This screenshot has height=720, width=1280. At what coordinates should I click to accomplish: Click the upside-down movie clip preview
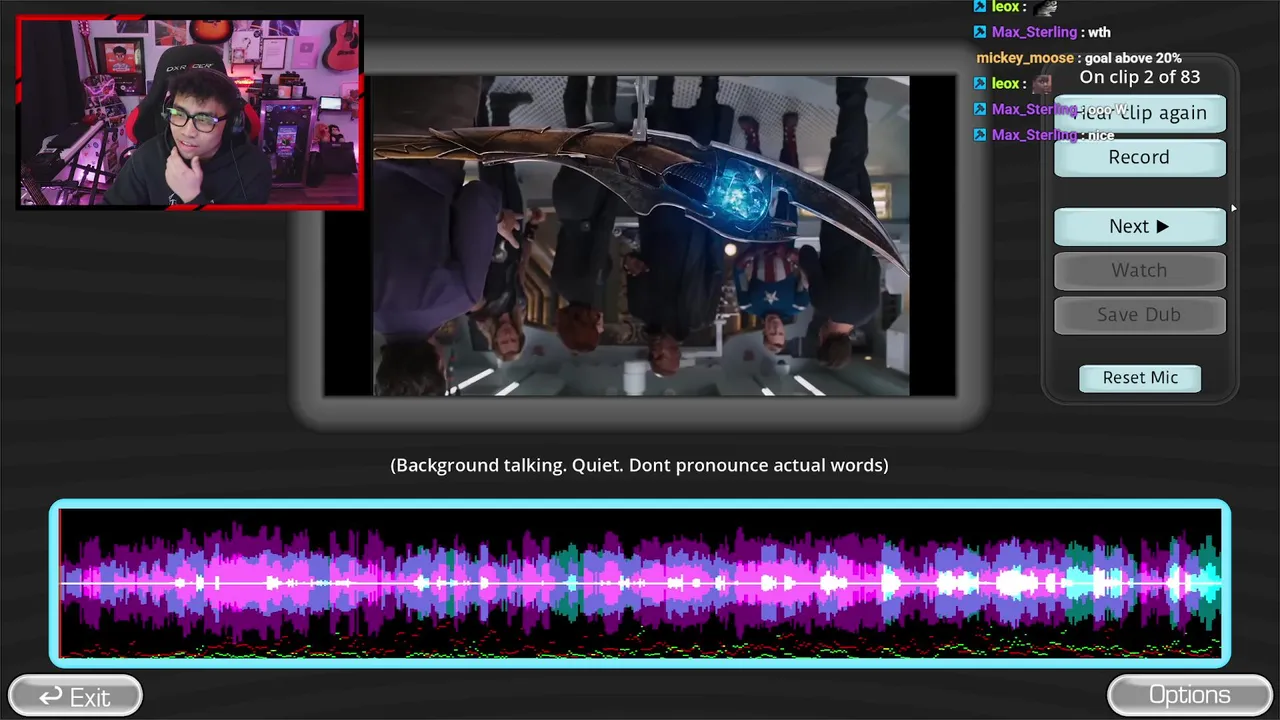click(641, 236)
